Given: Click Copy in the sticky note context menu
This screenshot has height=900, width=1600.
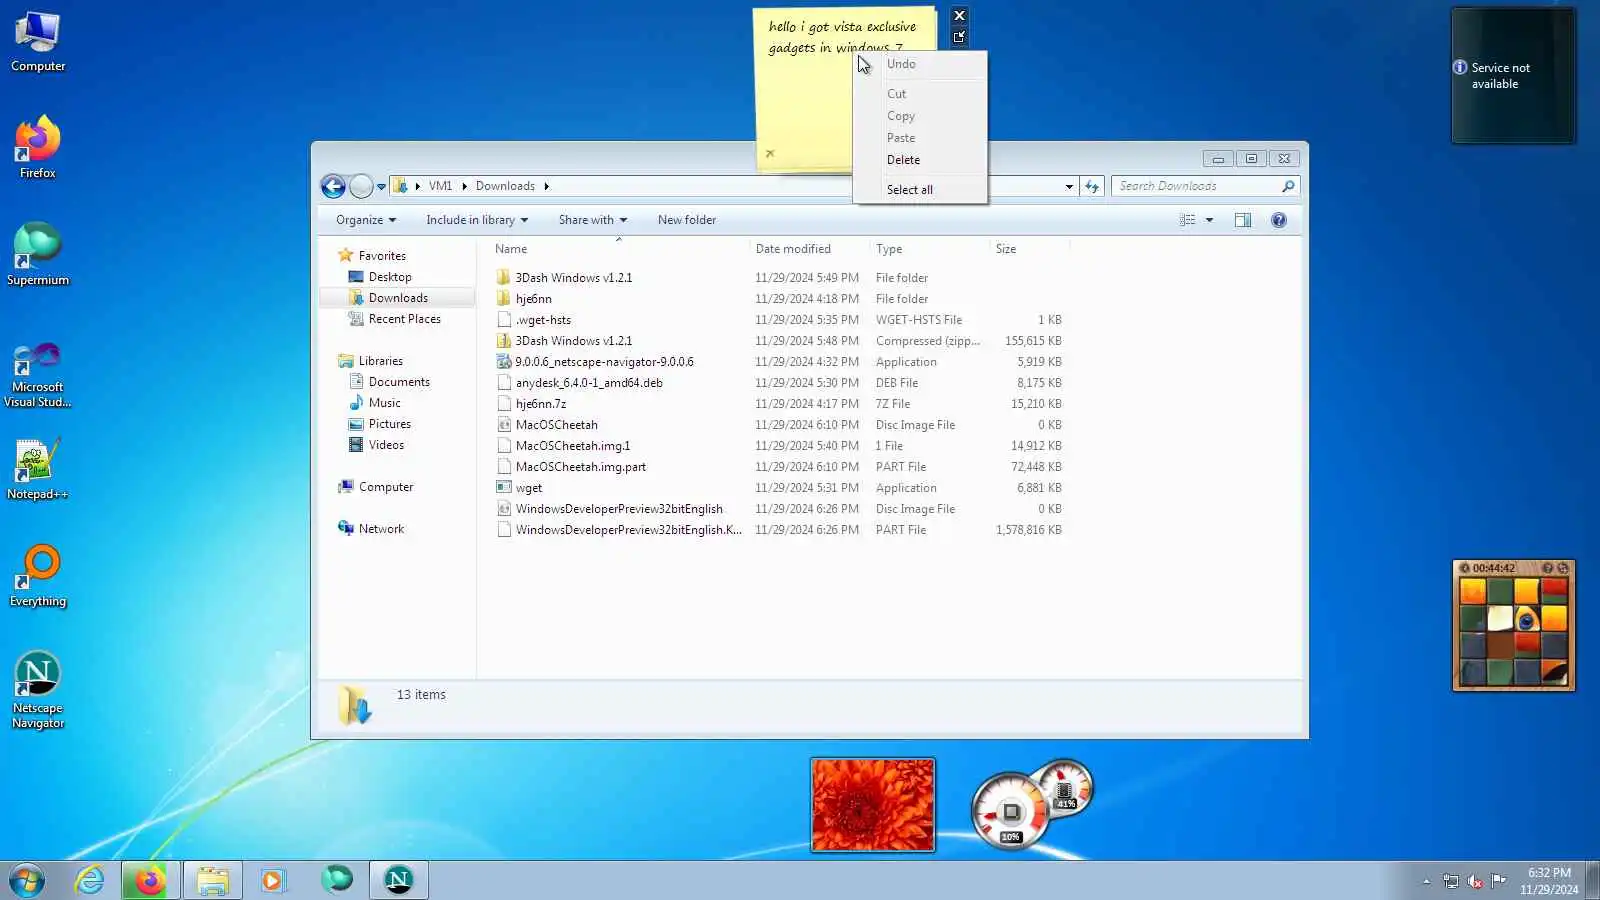Looking at the screenshot, I should 920,116.
